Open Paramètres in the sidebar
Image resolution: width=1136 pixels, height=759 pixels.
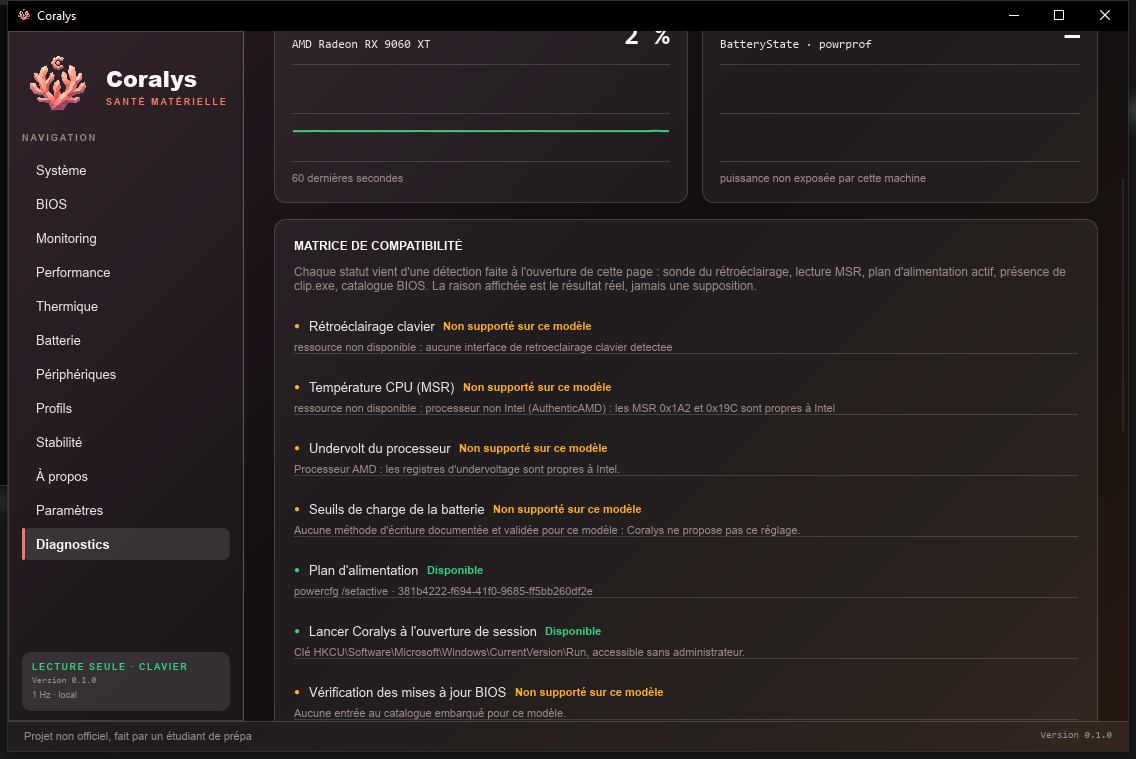coord(126,511)
